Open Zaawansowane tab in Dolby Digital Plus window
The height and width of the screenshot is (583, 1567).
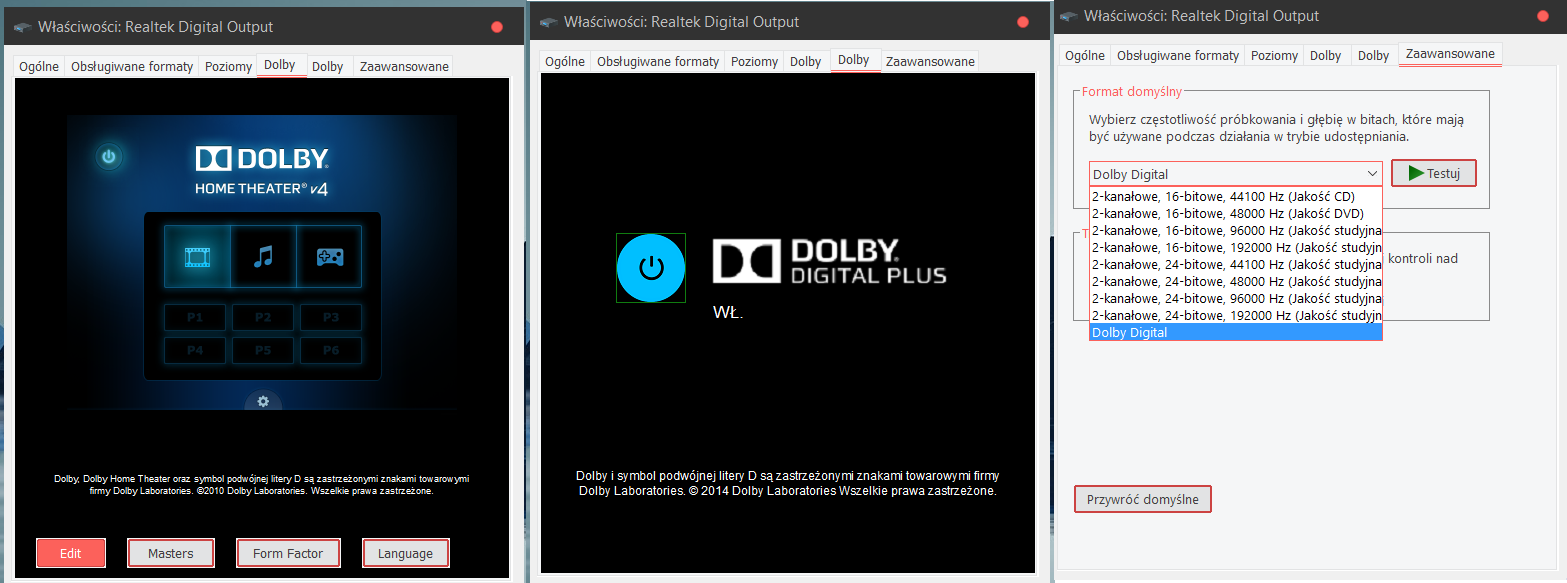click(x=930, y=61)
